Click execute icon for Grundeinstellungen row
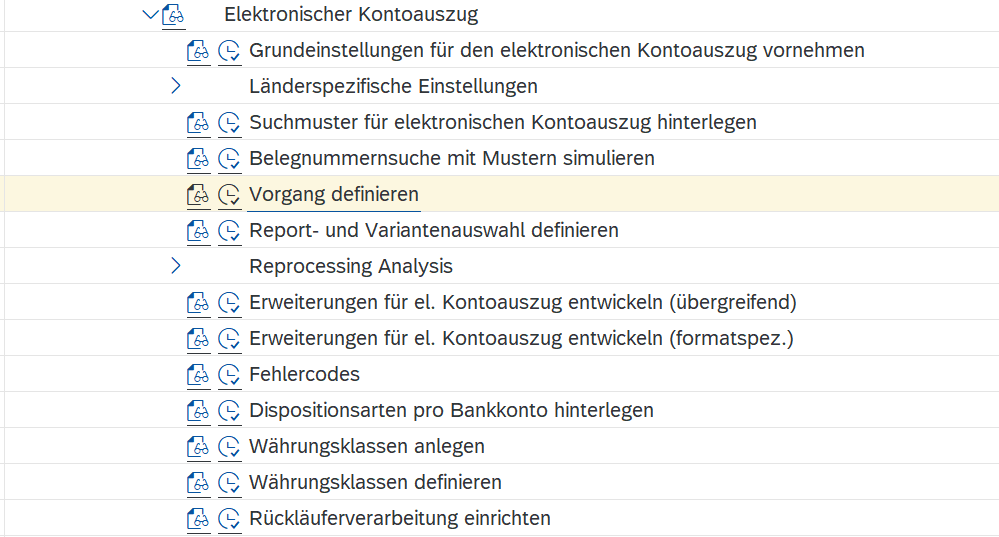The image size is (999, 537). [229, 50]
